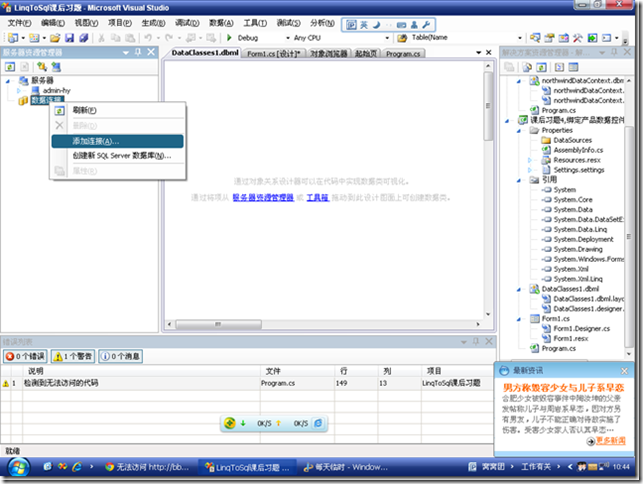
Task: Click the Undo arrow icon
Action: pyautogui.click(x=148, y=38)
